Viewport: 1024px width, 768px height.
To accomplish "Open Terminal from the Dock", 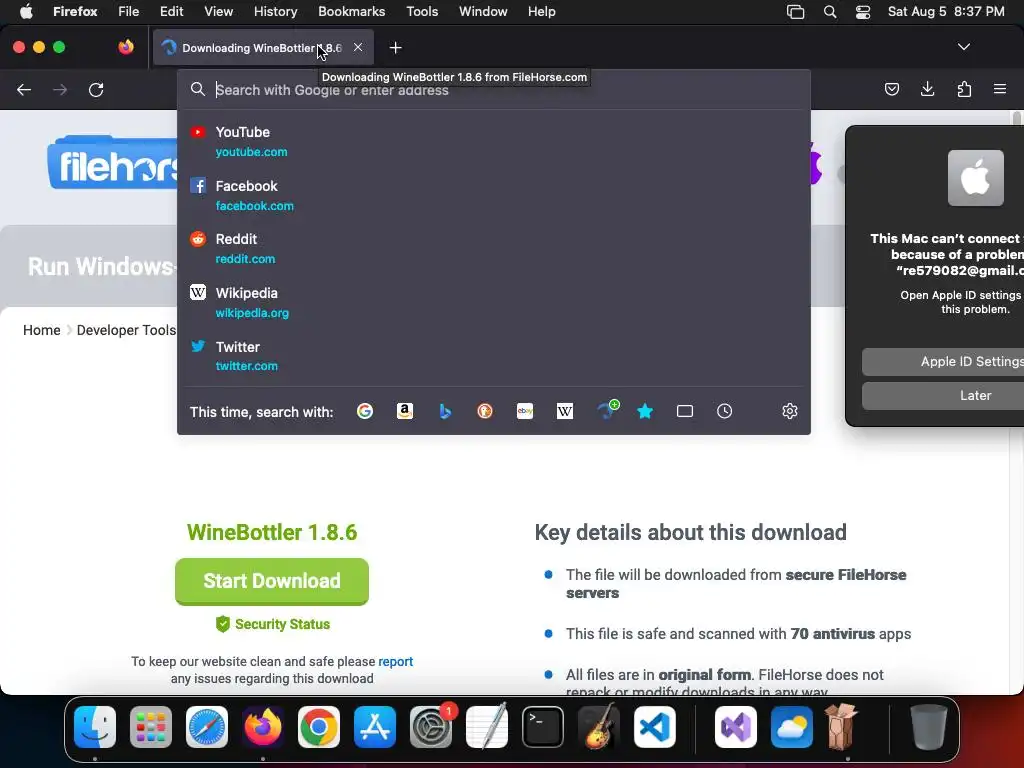I will tap(543, 727).
